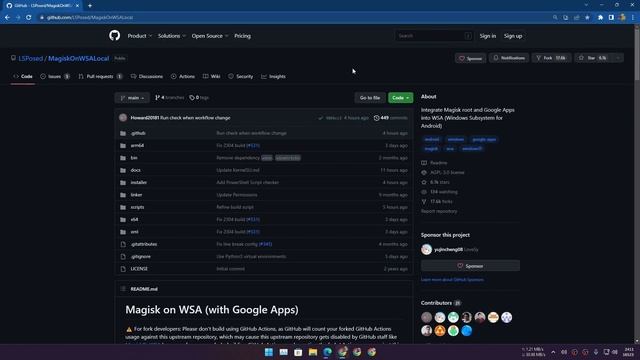The width and height of the screenshot is (640, 360).
Task: Open the .gitignore file
Action: (140, 256)
